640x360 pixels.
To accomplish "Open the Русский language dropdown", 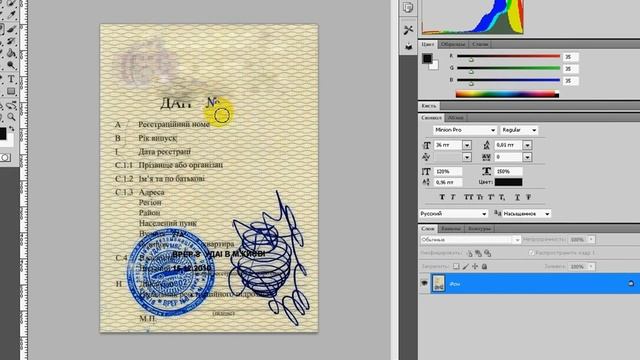I will coord(453,213).
